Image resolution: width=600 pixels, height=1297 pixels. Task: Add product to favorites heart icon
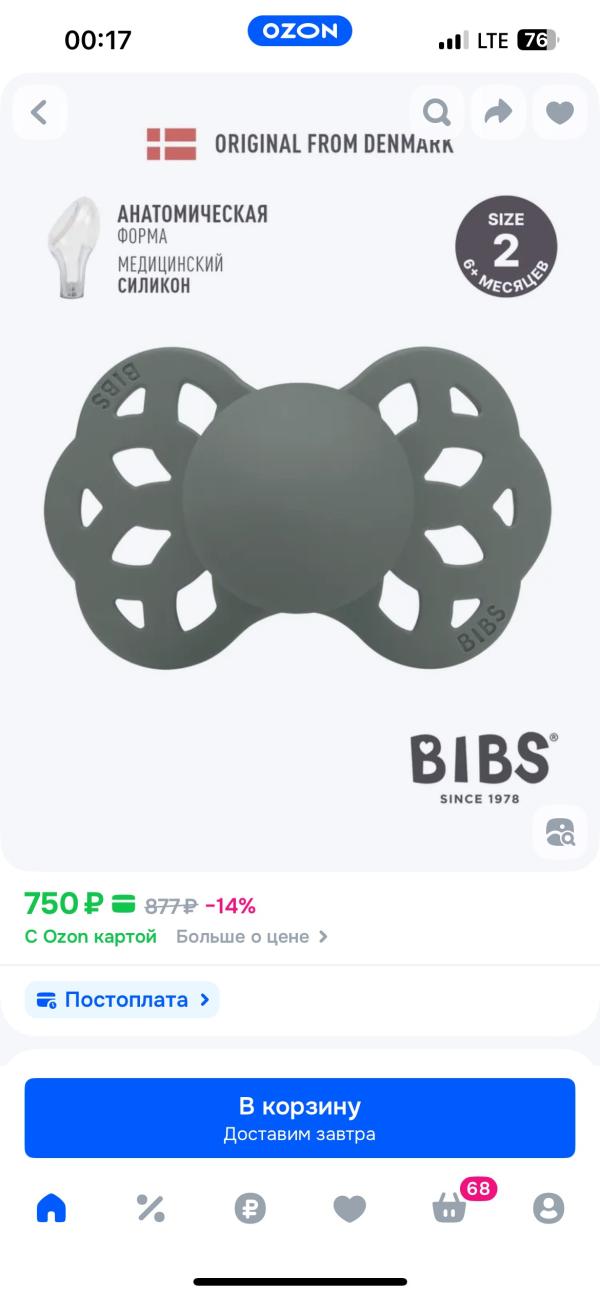pyautogui.click(x=559, y=112)
